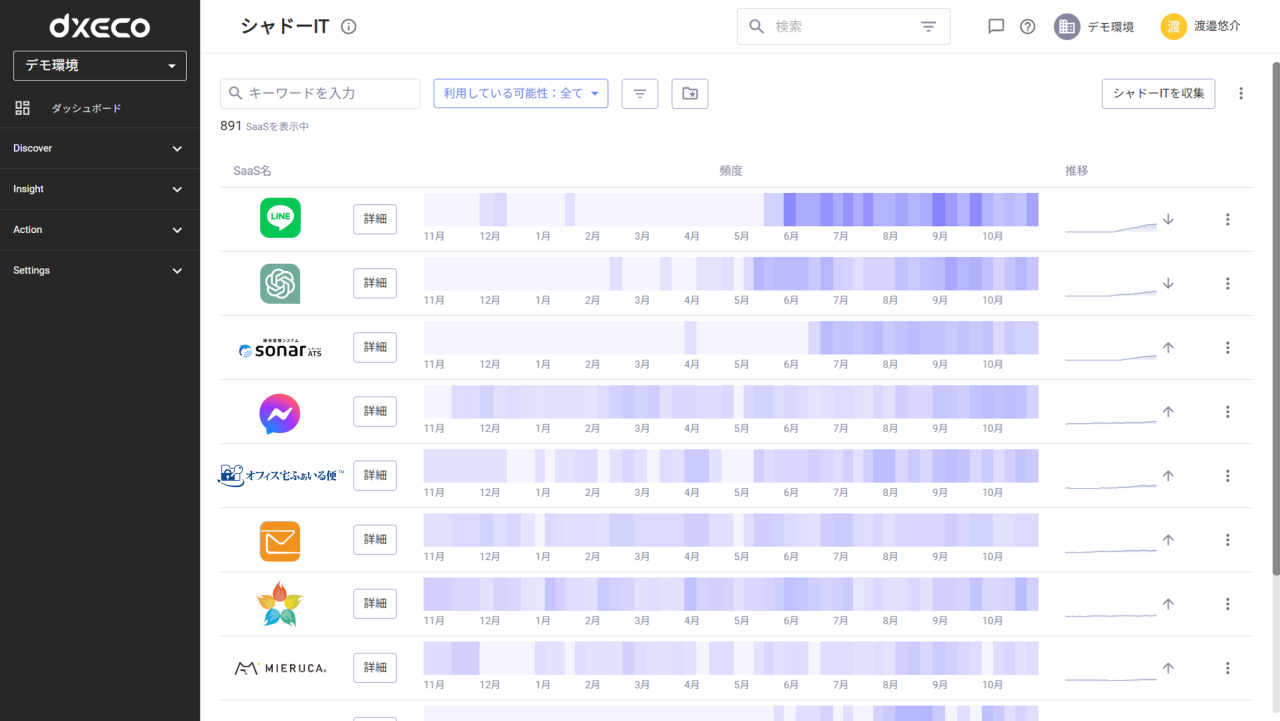Focus the top 検索 search field
This screenshot has height=721, width=1280.
point(843,27)
